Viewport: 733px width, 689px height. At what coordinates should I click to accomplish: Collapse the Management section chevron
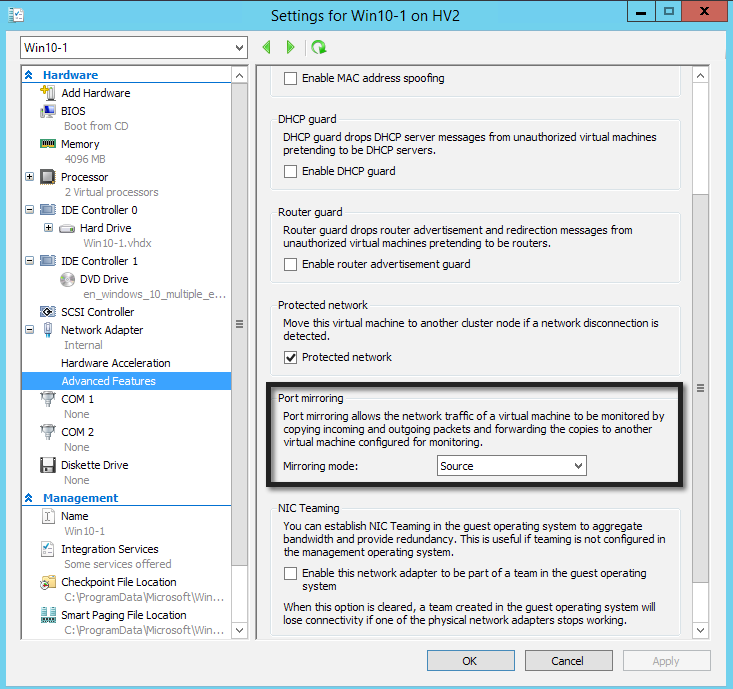29,498
